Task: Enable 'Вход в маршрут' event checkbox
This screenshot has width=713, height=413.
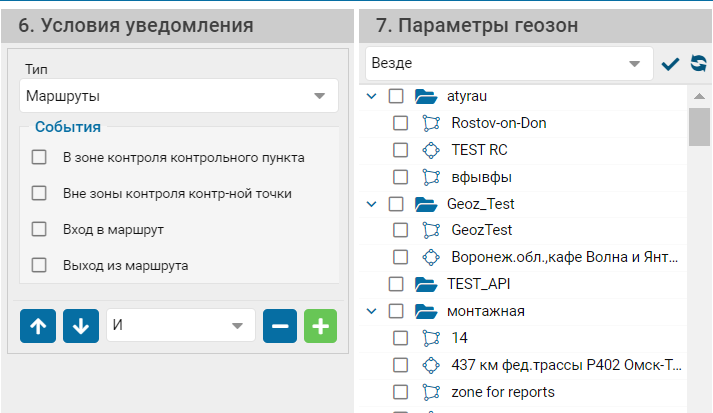Action: (39, 229)
